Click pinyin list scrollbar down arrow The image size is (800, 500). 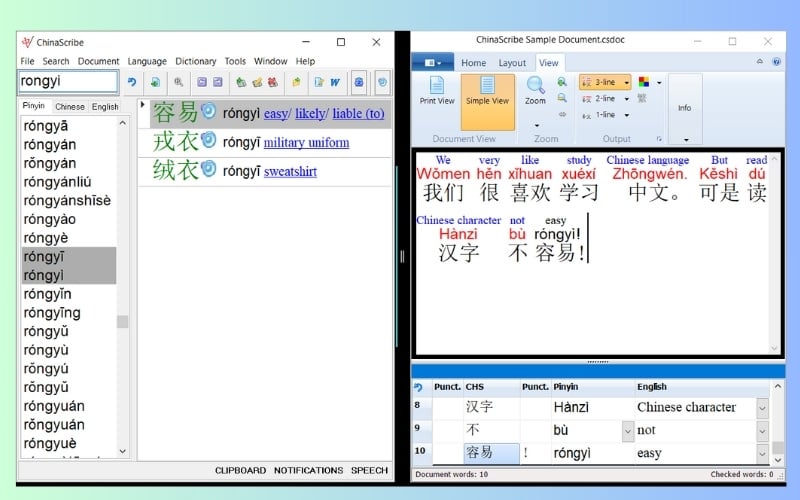[x=122, y=451]
